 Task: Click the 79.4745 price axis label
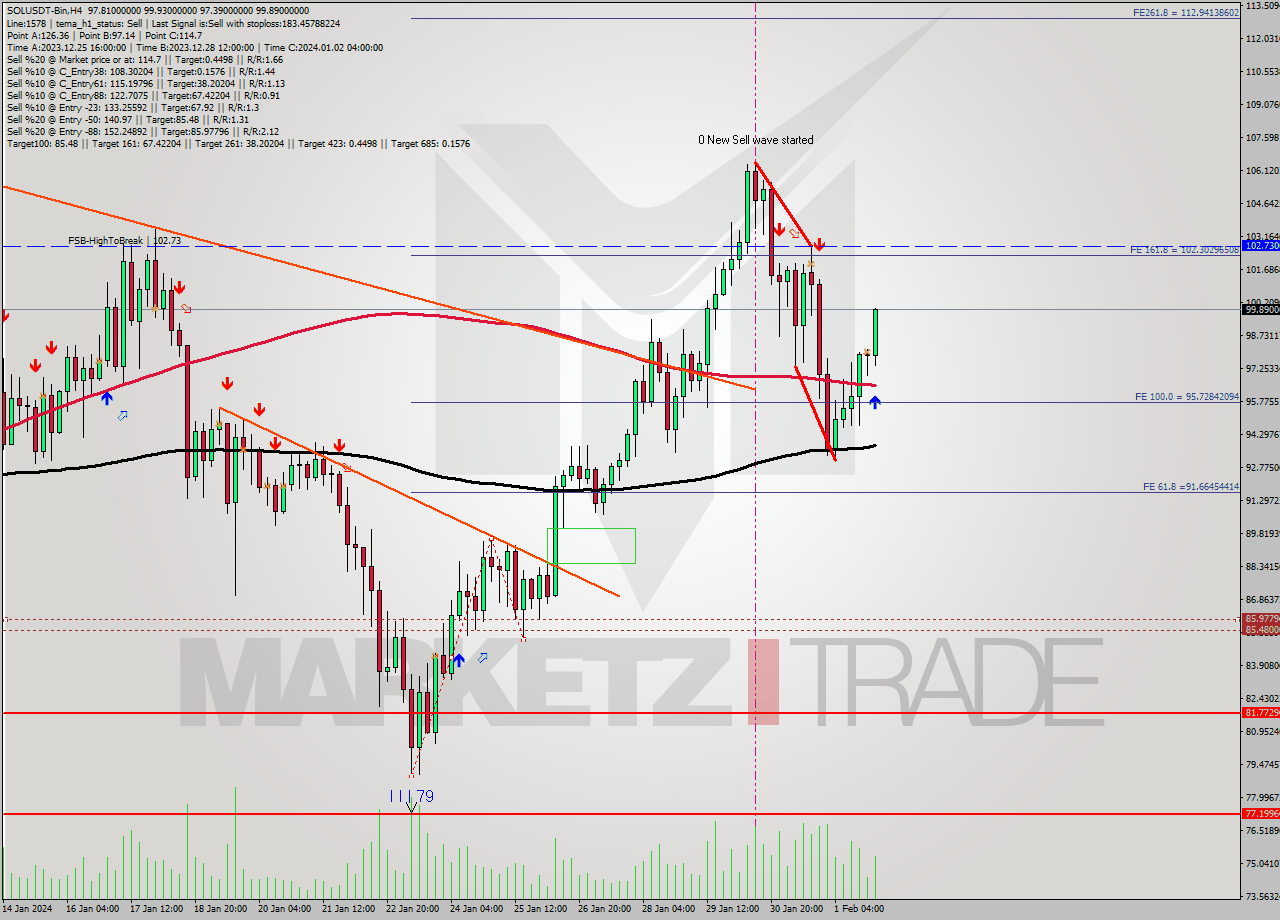coord(1262,765)
